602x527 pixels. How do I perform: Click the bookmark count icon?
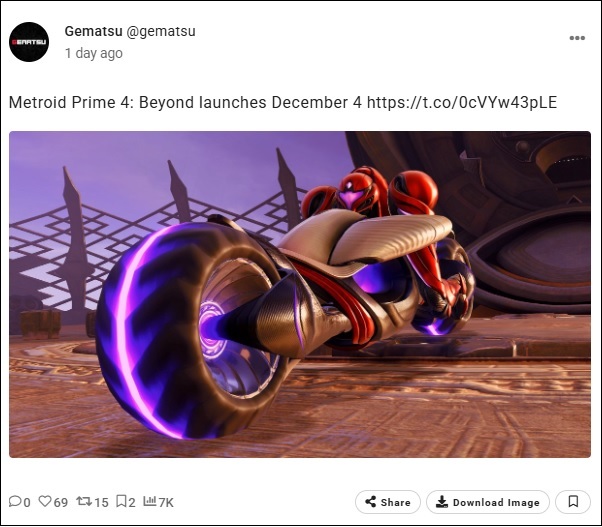tap(121, 501)
